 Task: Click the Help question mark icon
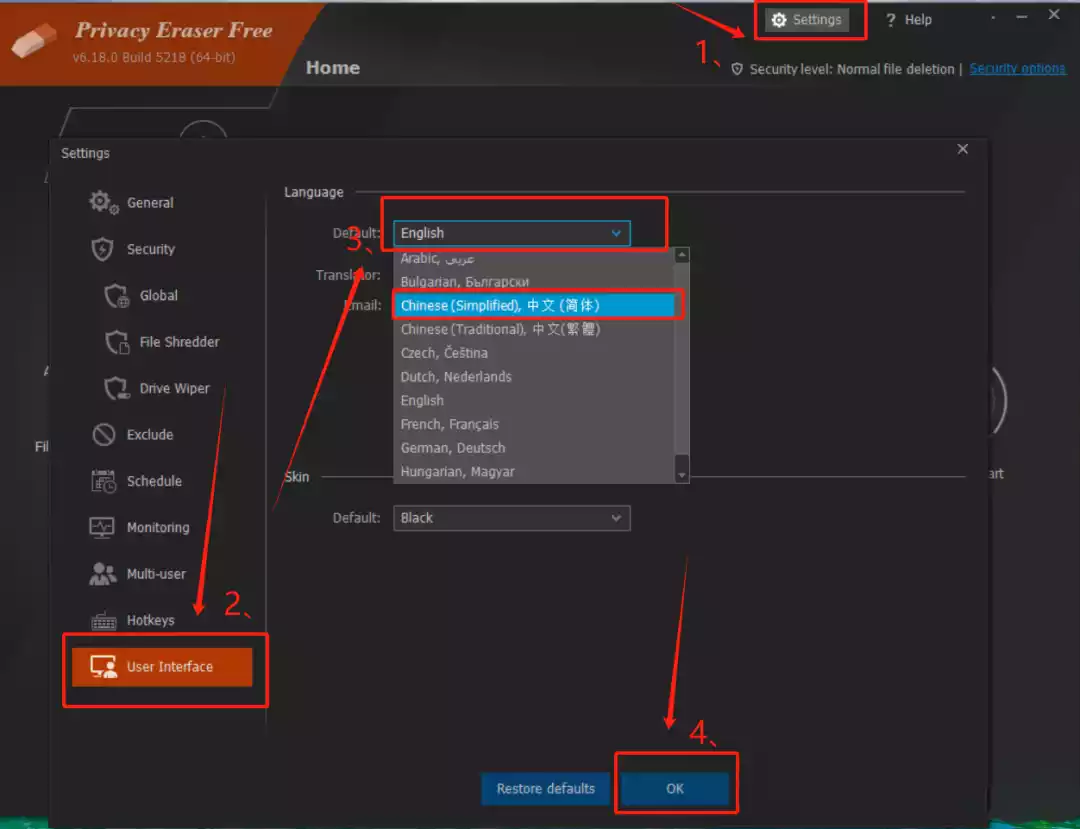891,21
